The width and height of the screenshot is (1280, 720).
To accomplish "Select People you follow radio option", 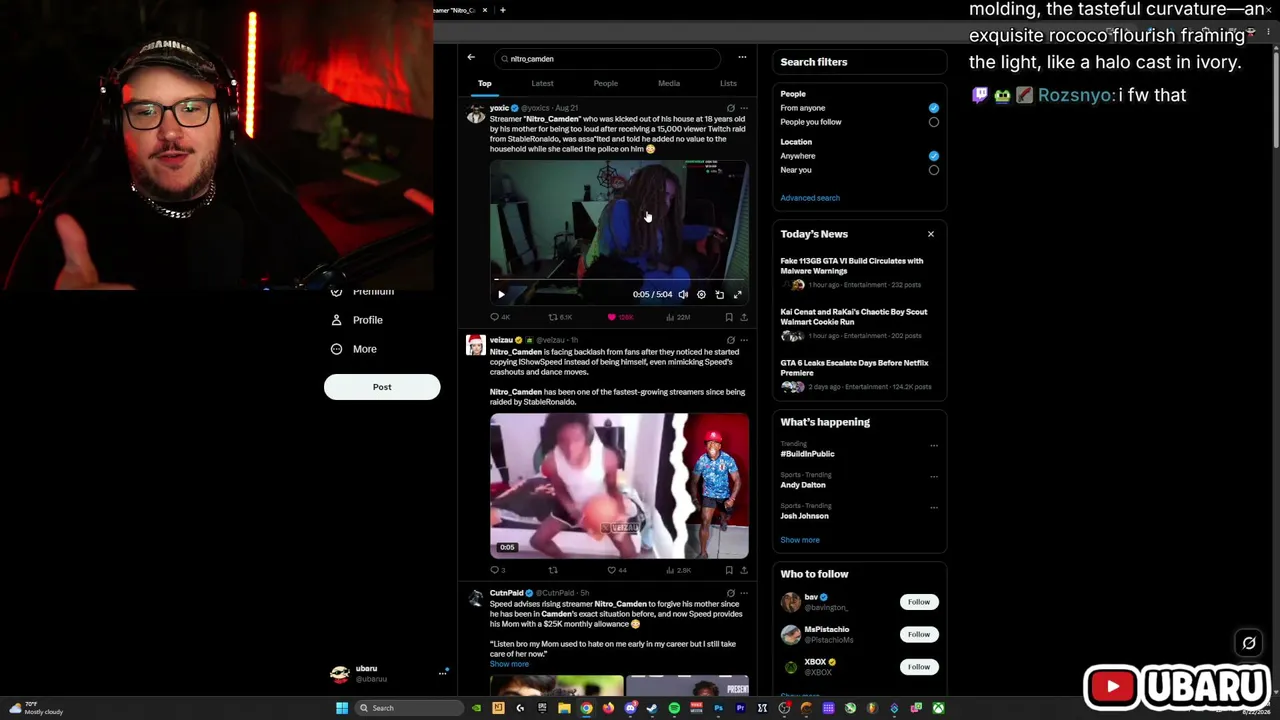I will [933, 122].
